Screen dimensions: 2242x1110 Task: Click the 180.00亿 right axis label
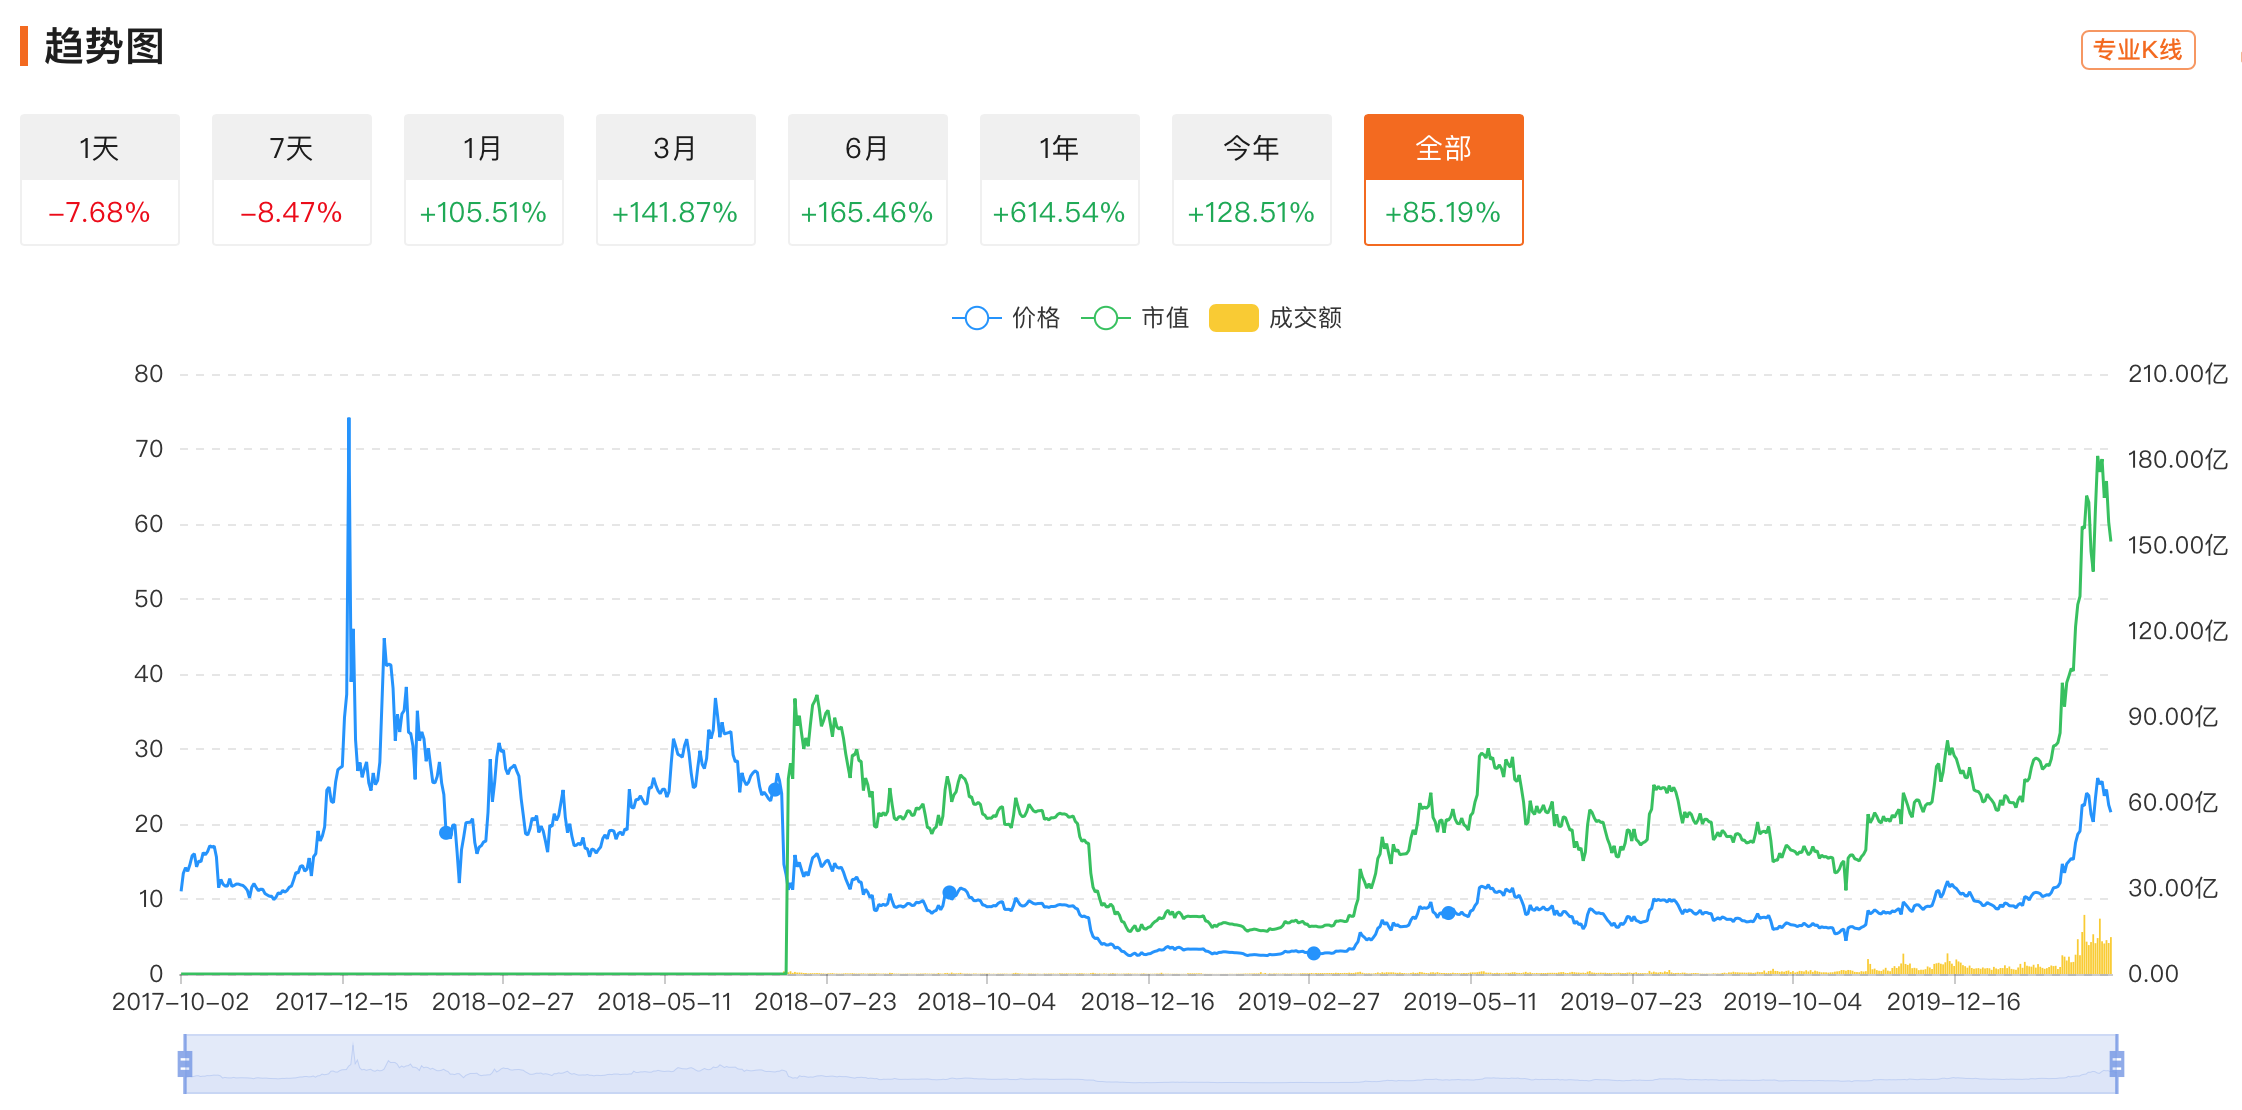pyautogui.click(x=2178, y=460)
